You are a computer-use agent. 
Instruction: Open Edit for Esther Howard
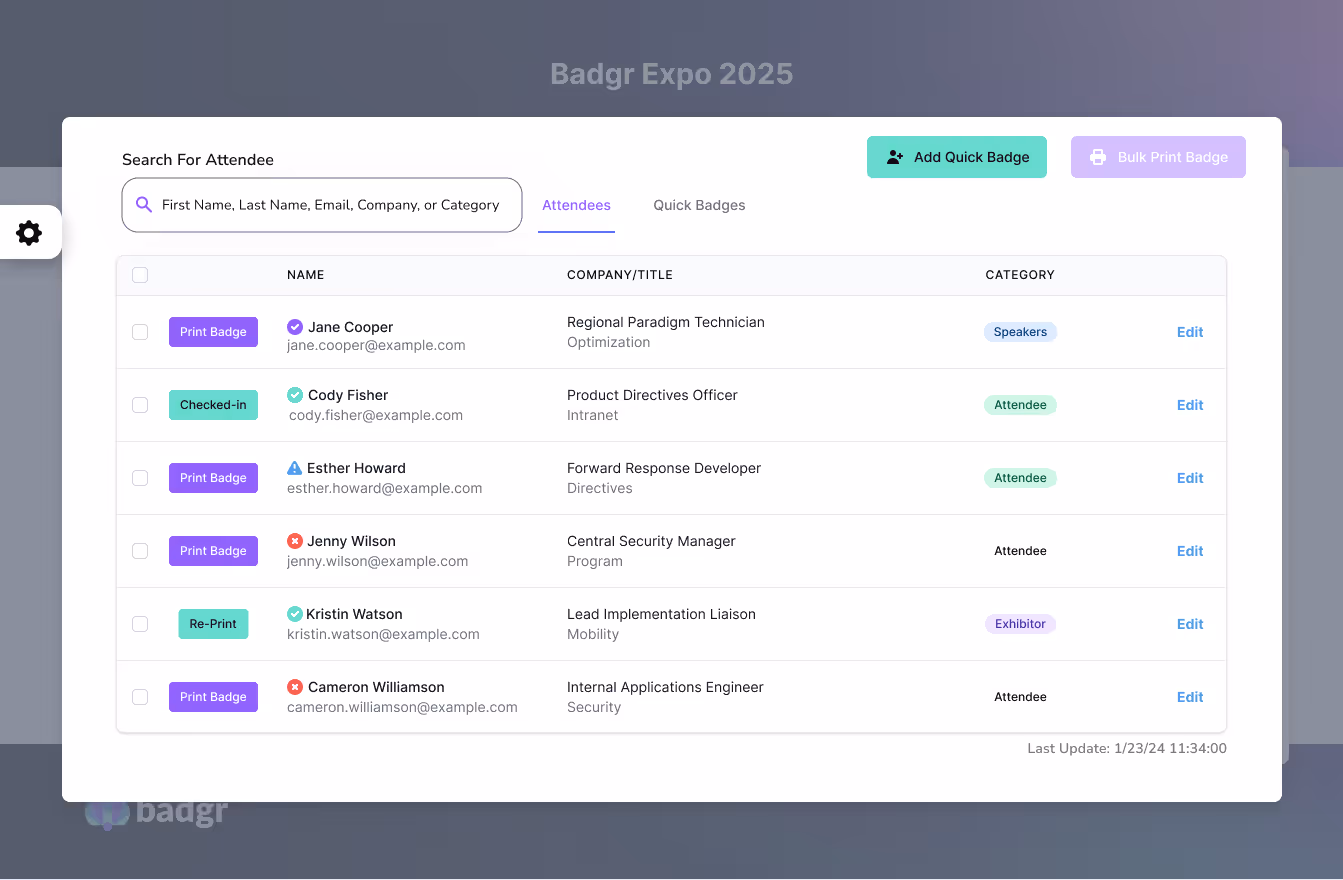click(1190, 478)
